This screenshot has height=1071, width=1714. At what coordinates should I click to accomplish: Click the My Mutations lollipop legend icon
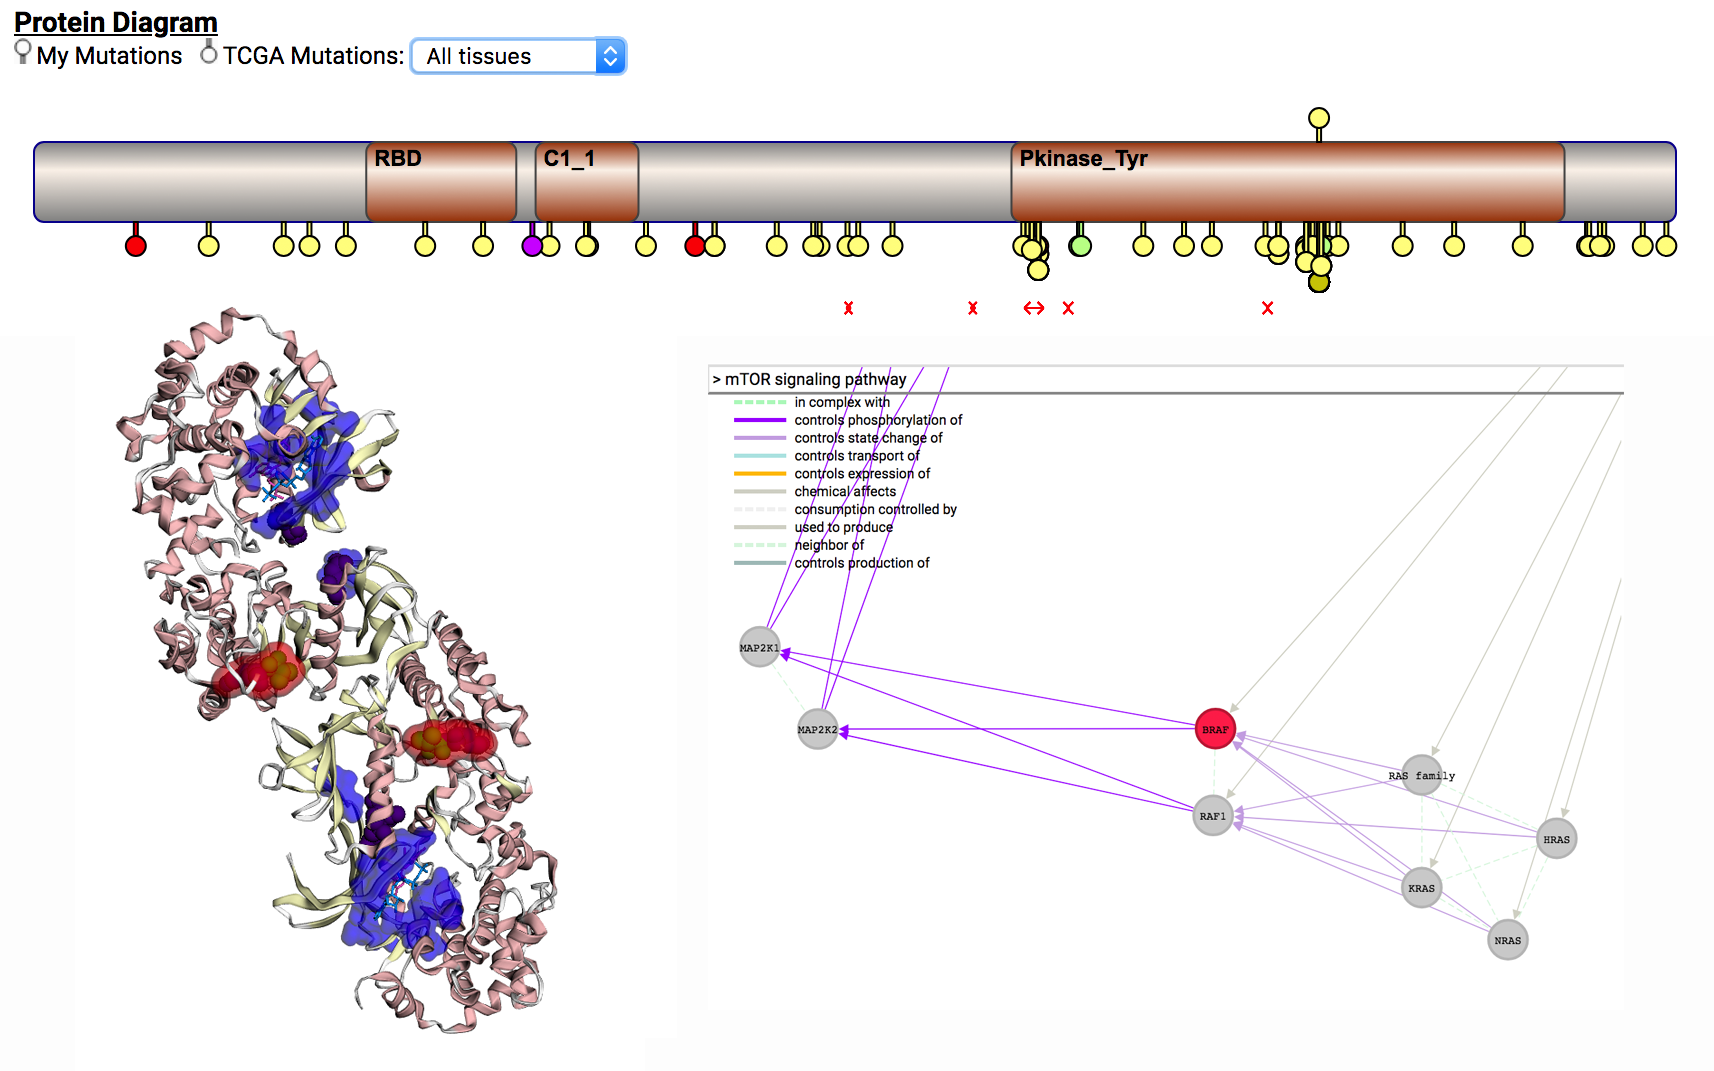pos(23,52)
